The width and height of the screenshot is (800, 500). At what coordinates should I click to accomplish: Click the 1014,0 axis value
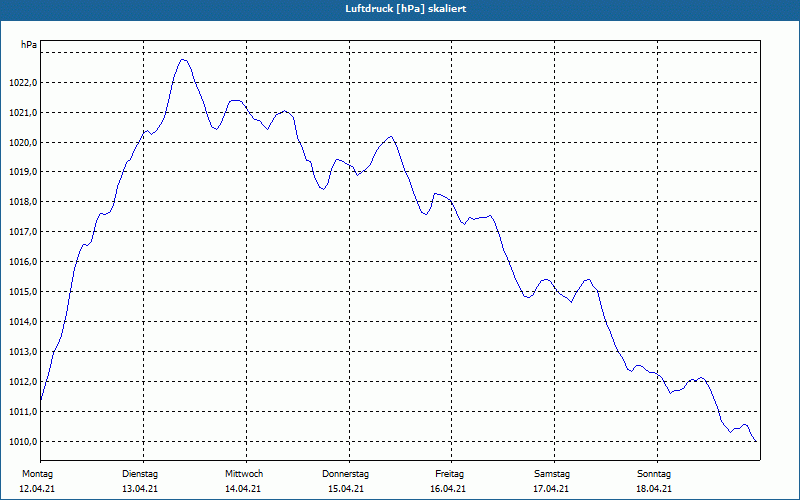tap(23, 322)
